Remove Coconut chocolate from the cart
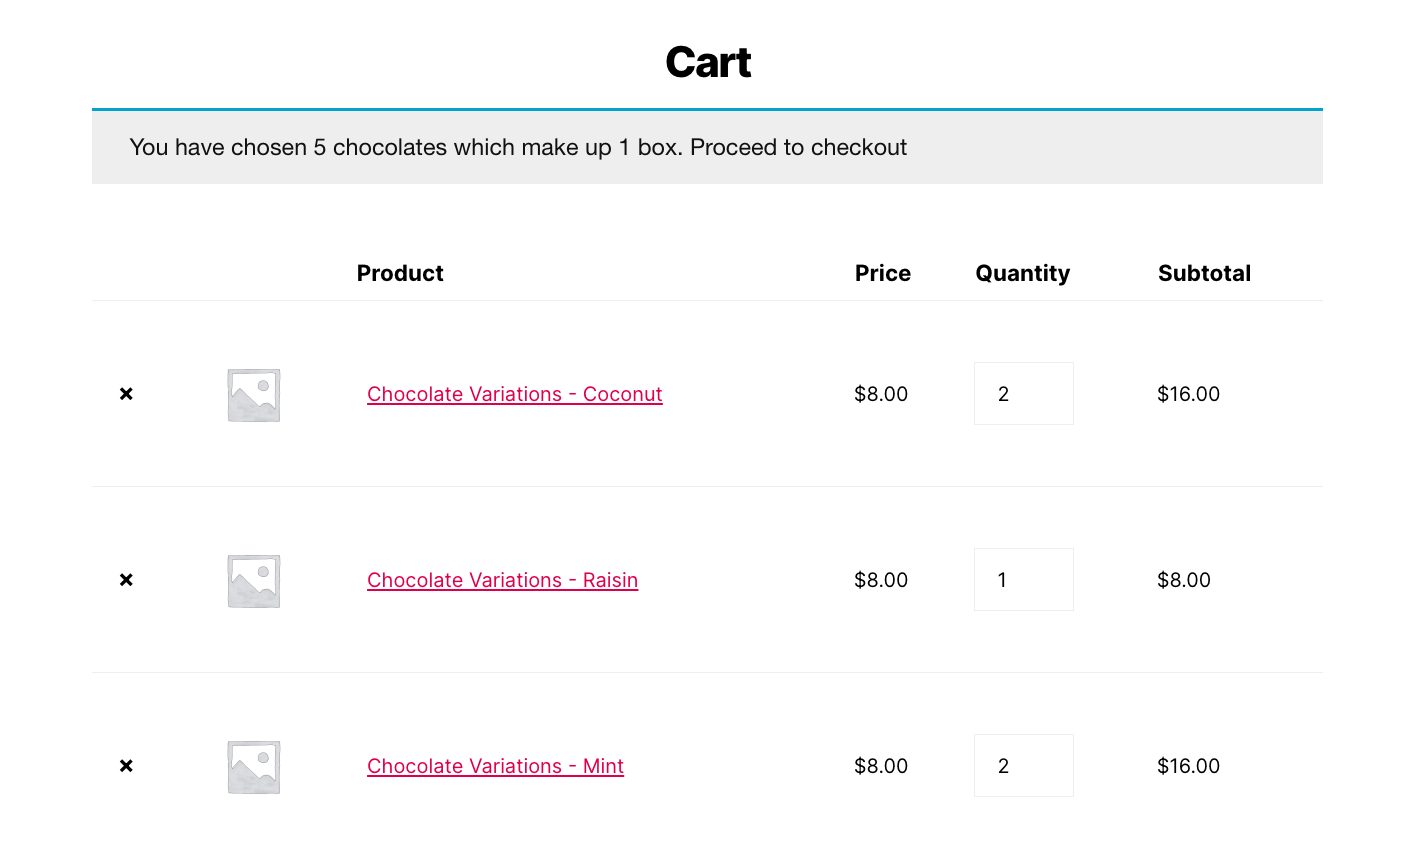 pos(126,394)
